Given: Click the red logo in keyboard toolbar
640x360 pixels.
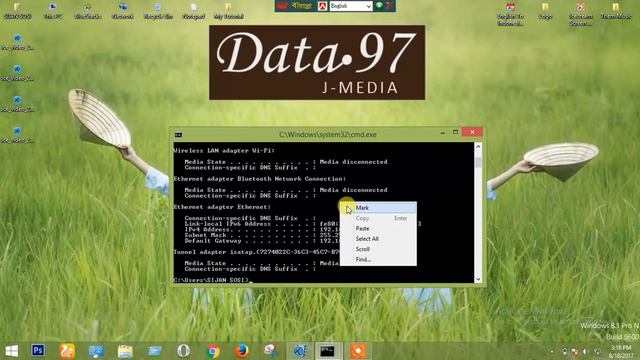Looking at the screenshot, I should tap(282, 6).
